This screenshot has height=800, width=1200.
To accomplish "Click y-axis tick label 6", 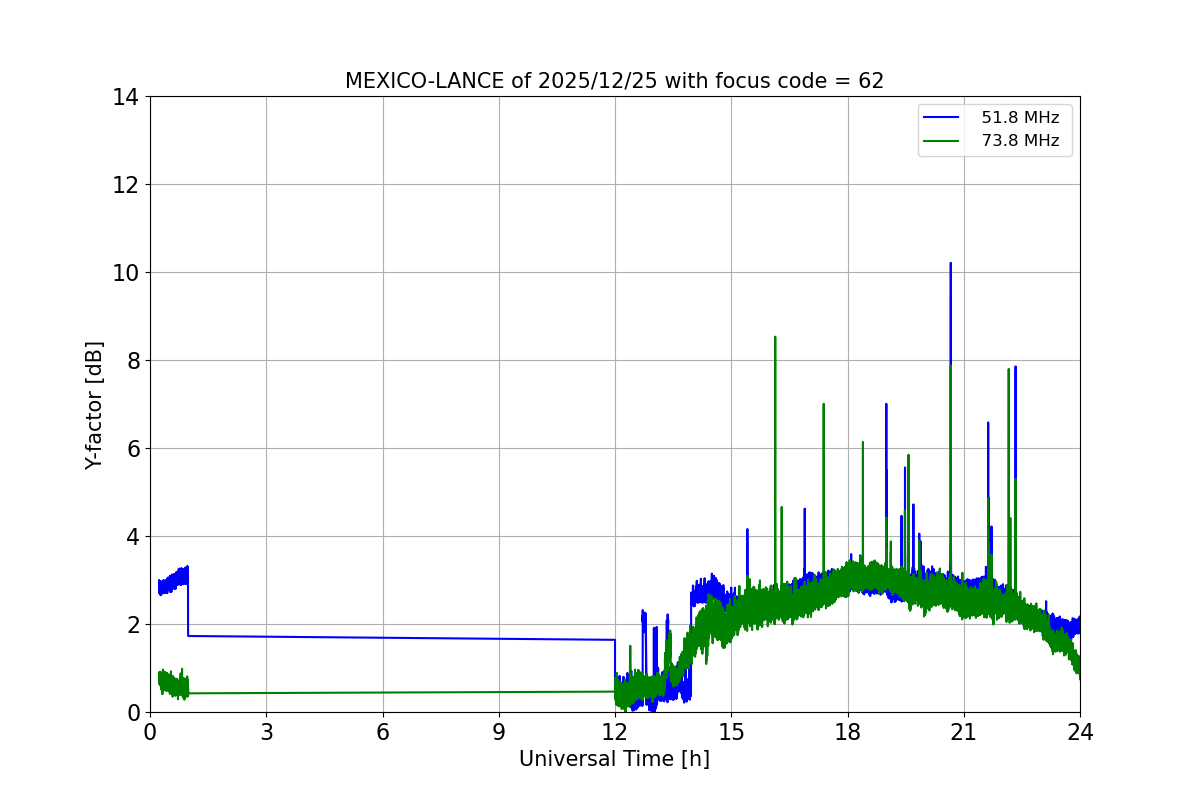I will tap(131, 448).
